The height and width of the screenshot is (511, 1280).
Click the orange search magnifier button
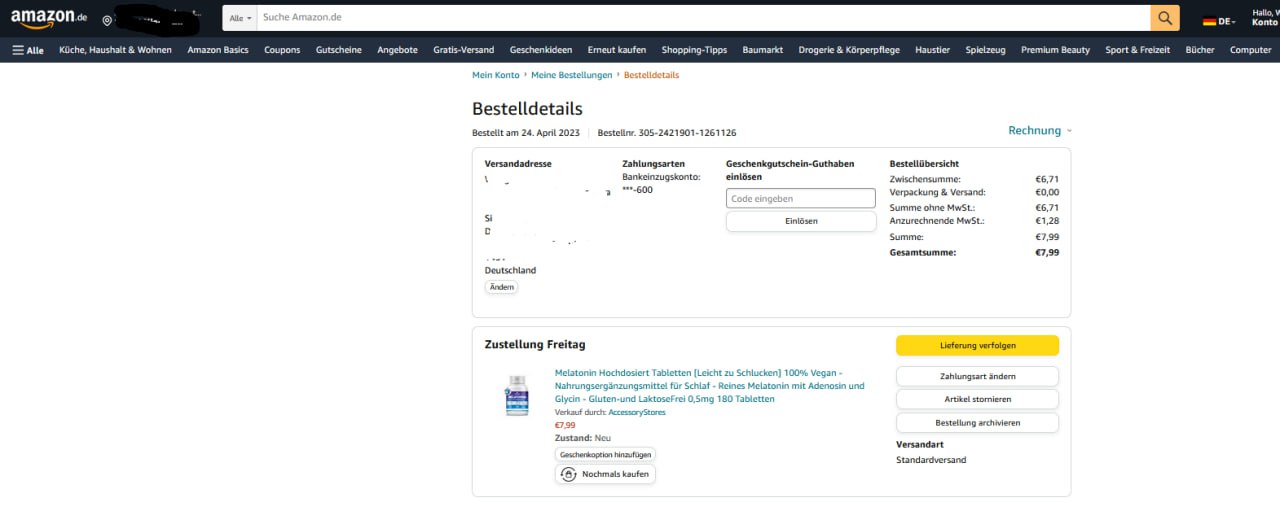(x=1165, y=18)
